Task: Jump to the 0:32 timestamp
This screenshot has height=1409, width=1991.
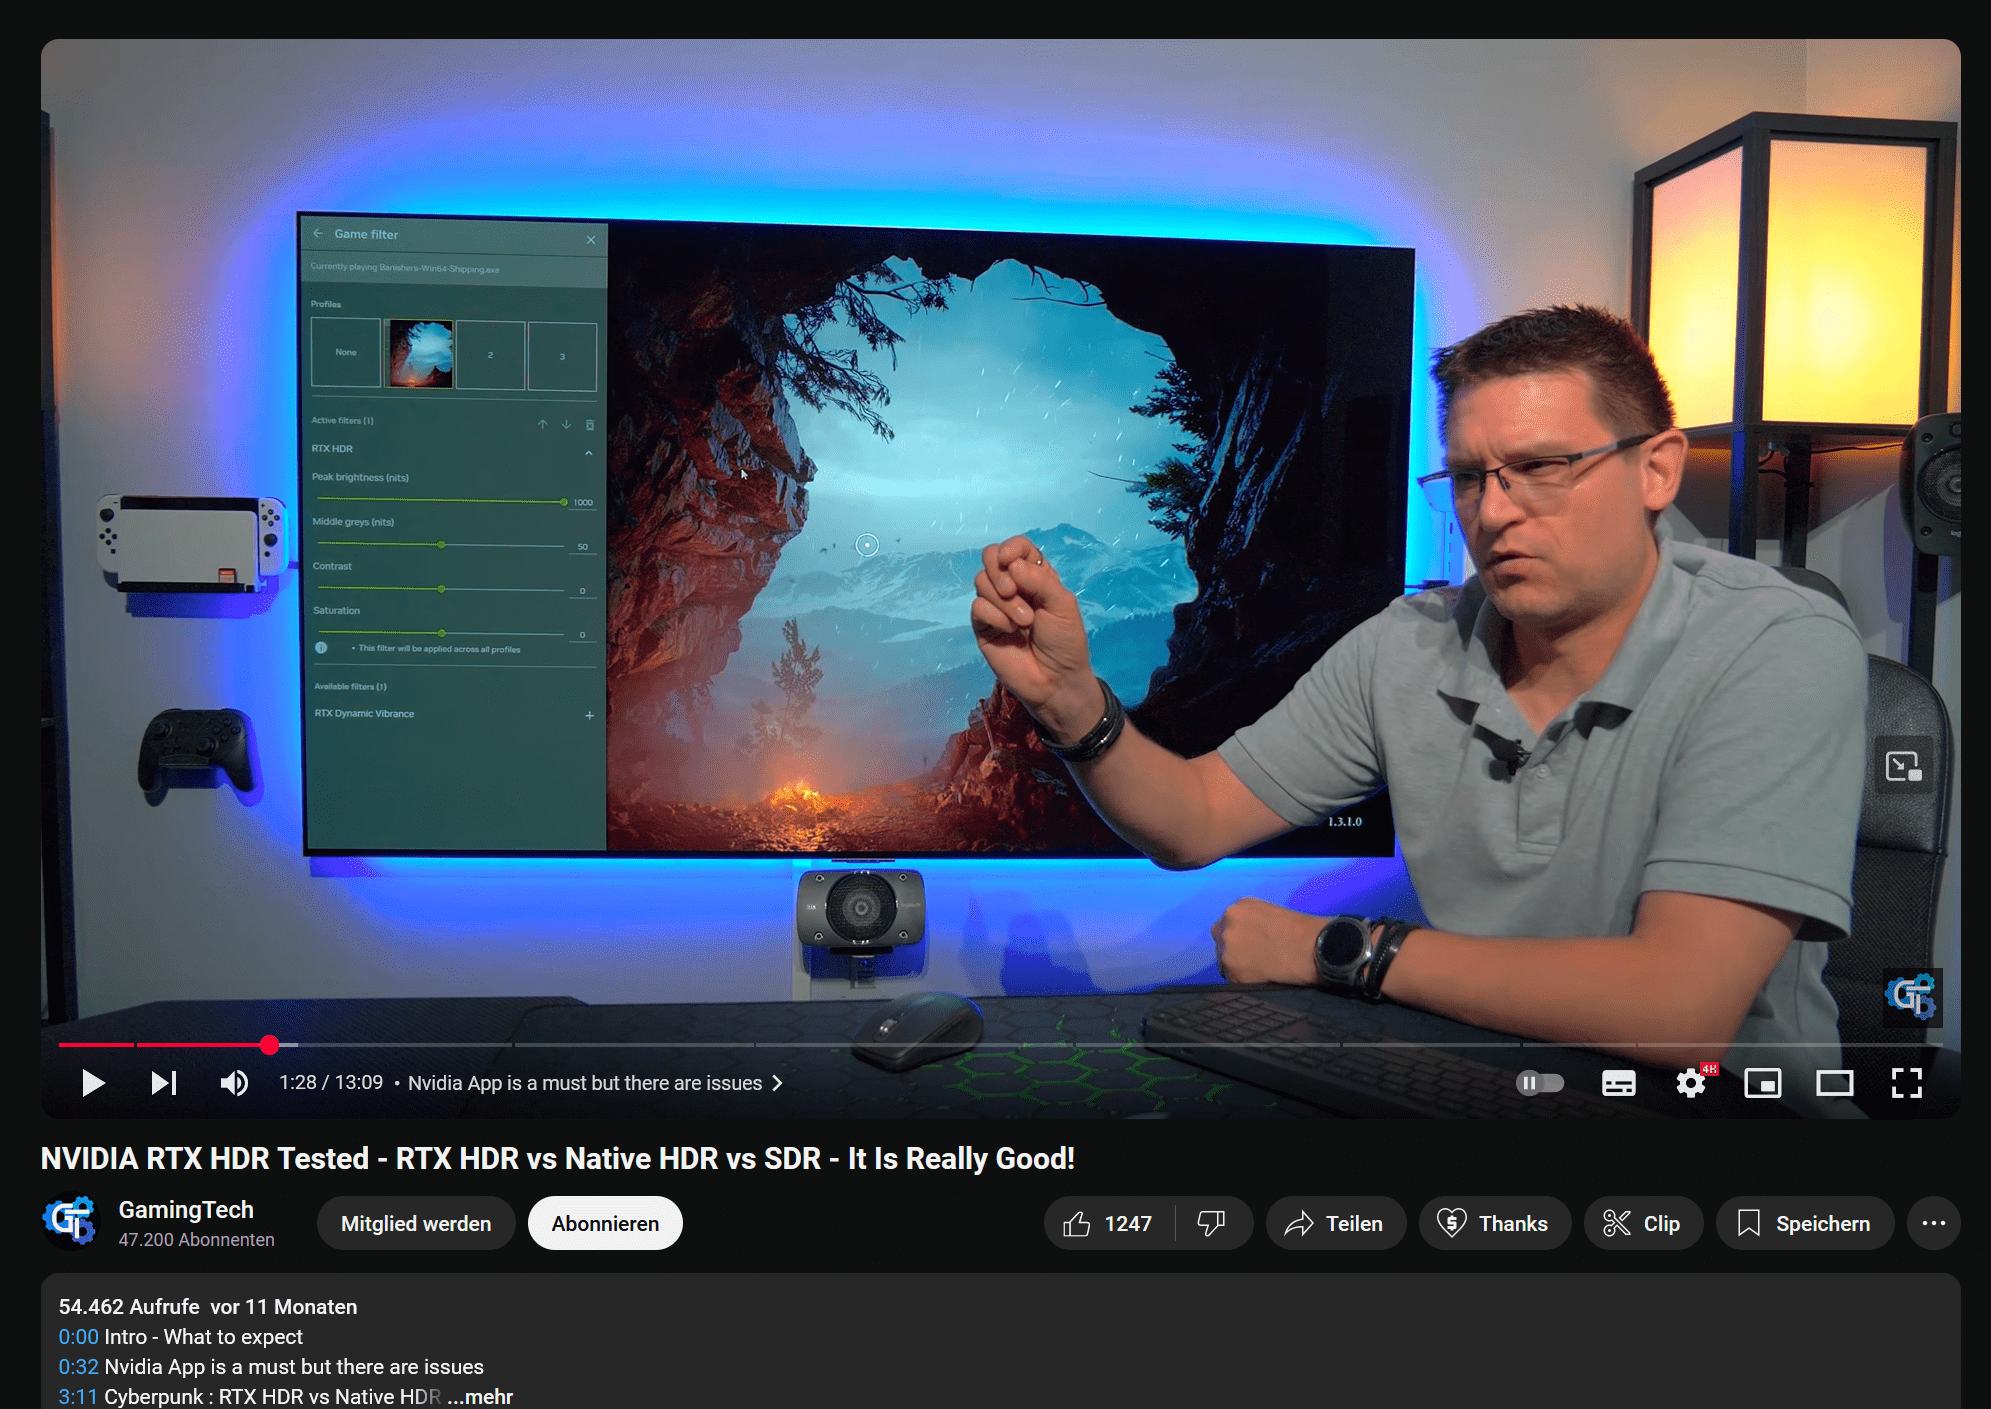Action: click(x=78, y=1367)
